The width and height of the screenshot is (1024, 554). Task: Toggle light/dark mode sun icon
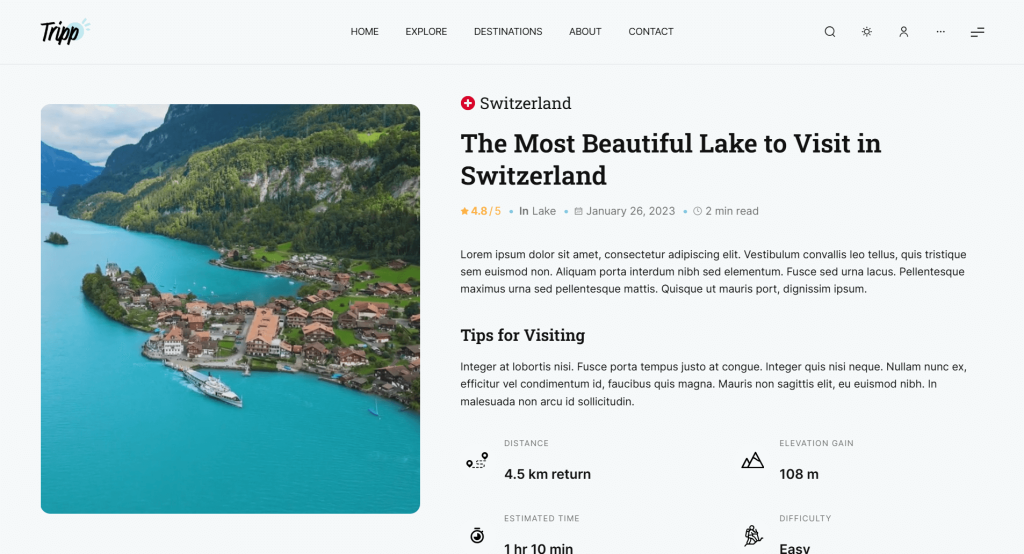(867, 32)
